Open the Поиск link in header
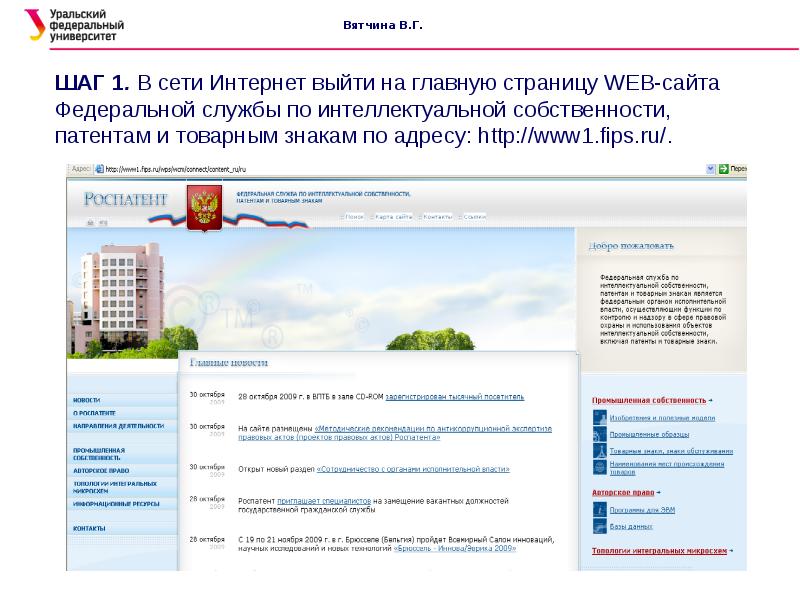This screenshot has height=600, width=800. click(354, 216)
